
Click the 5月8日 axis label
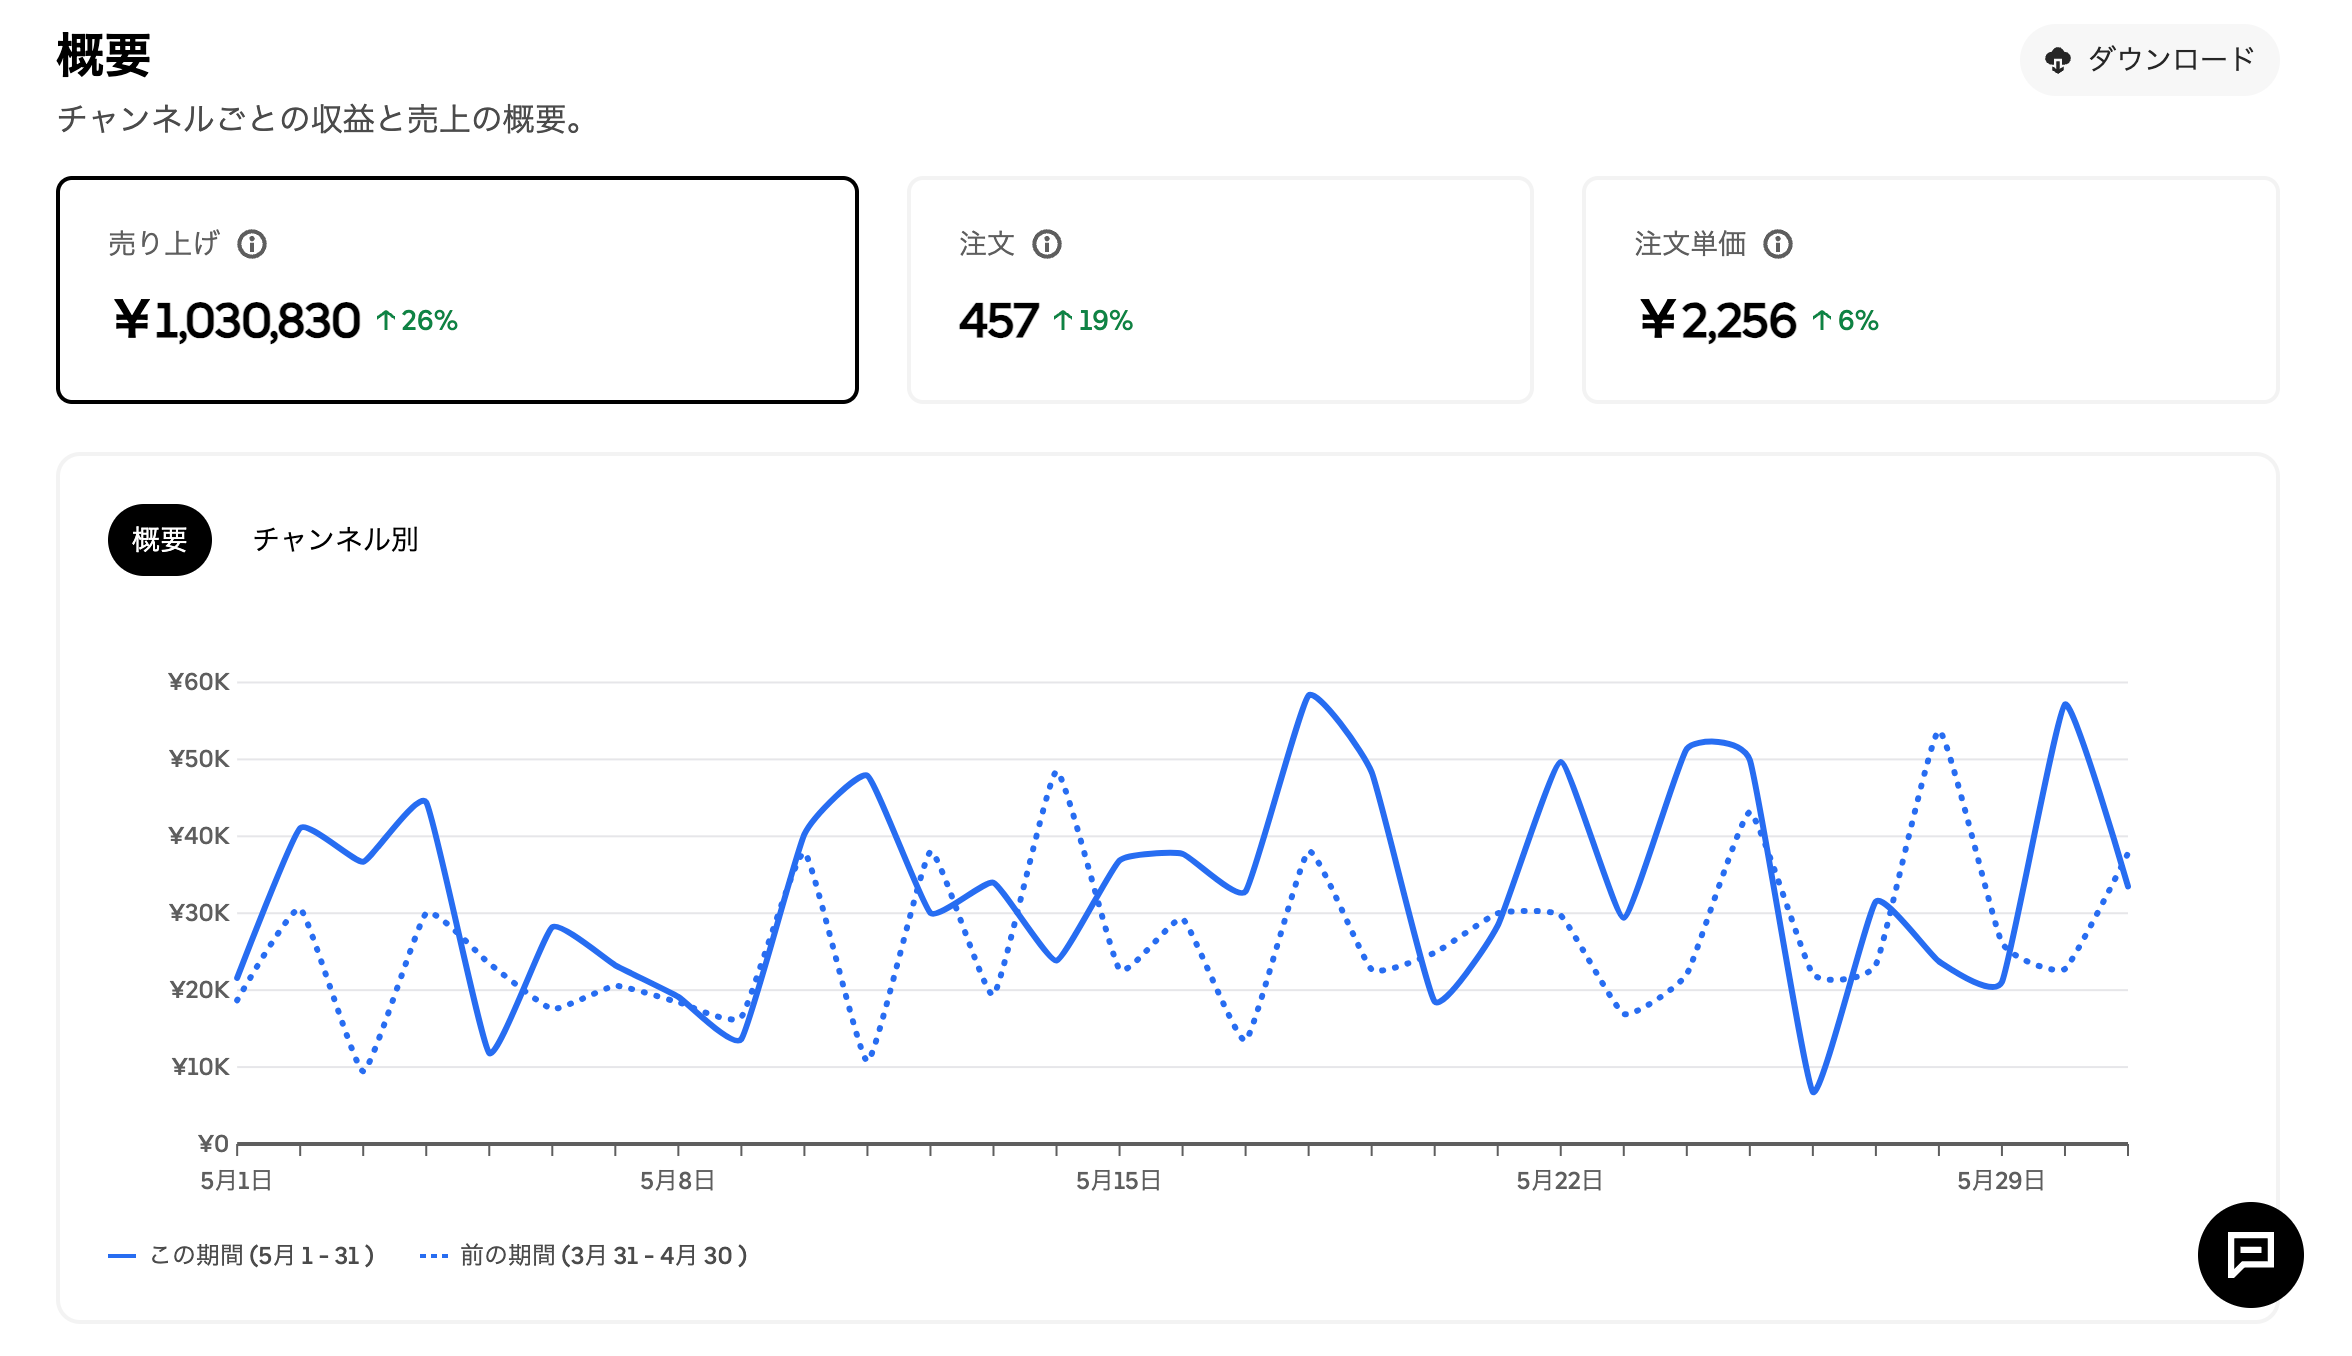tap(677, 1181)
